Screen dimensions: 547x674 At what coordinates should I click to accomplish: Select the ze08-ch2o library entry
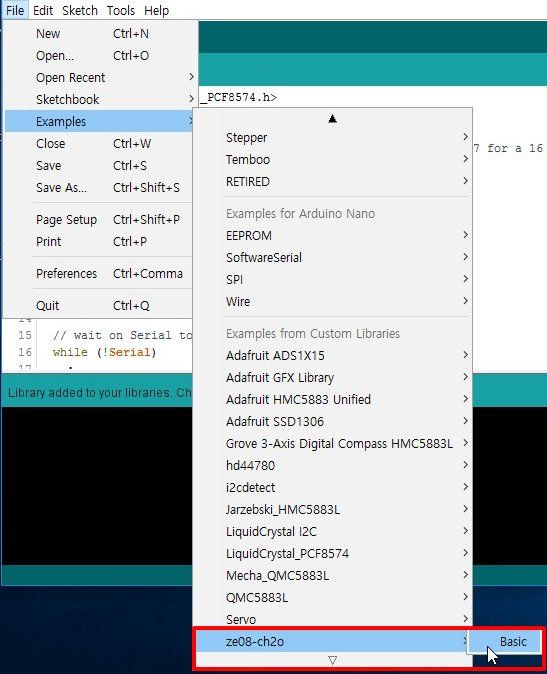pyautogui.click(x=333, y=641)
